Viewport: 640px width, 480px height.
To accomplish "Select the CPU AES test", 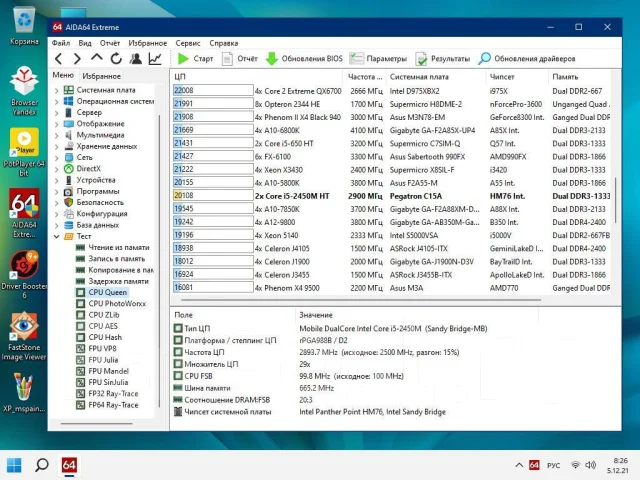I will pyautogui.click(x=103, y=326).
